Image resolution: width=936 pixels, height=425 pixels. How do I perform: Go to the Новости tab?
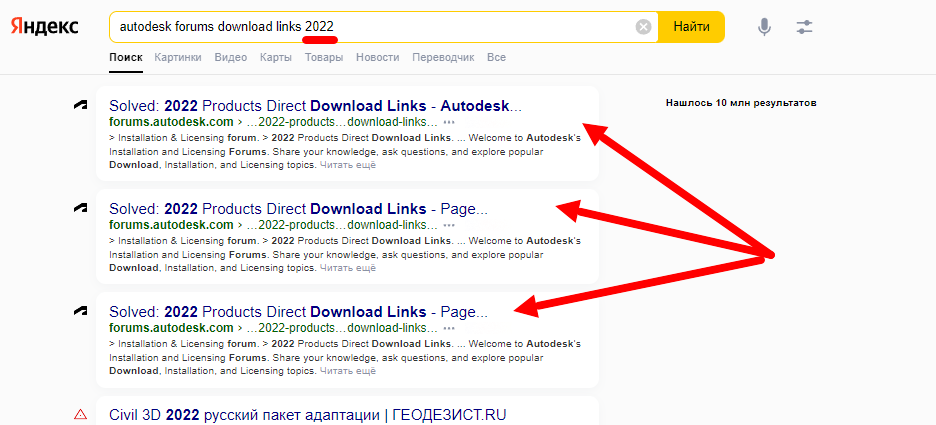pyautogui.click(x=377, y=58)
